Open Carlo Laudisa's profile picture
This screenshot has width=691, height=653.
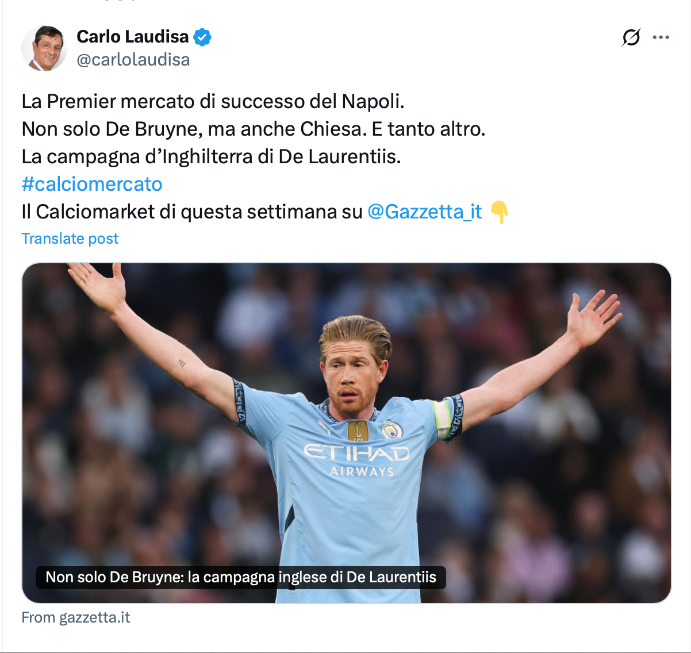44,48
